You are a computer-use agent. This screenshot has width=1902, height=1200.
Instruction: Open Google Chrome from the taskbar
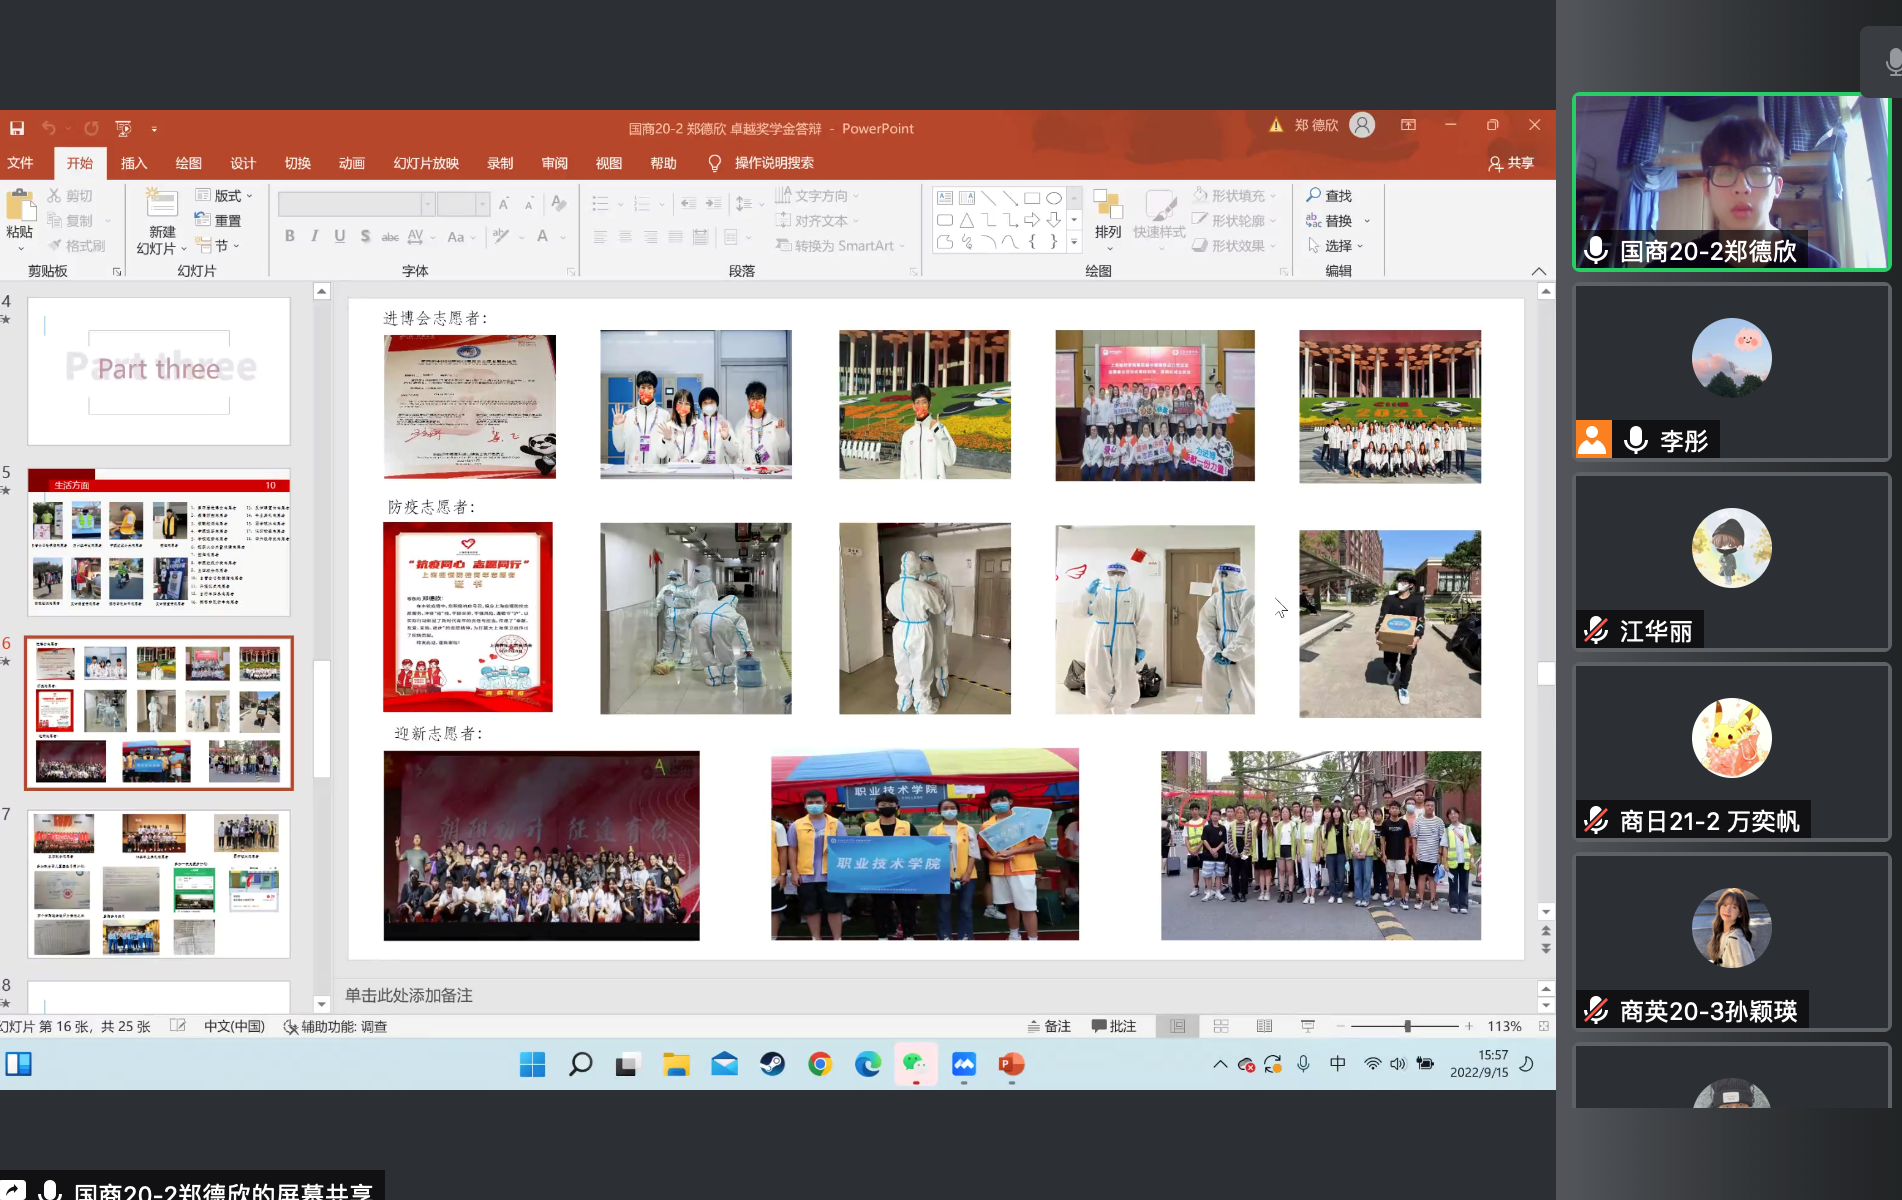(820, 1064)
